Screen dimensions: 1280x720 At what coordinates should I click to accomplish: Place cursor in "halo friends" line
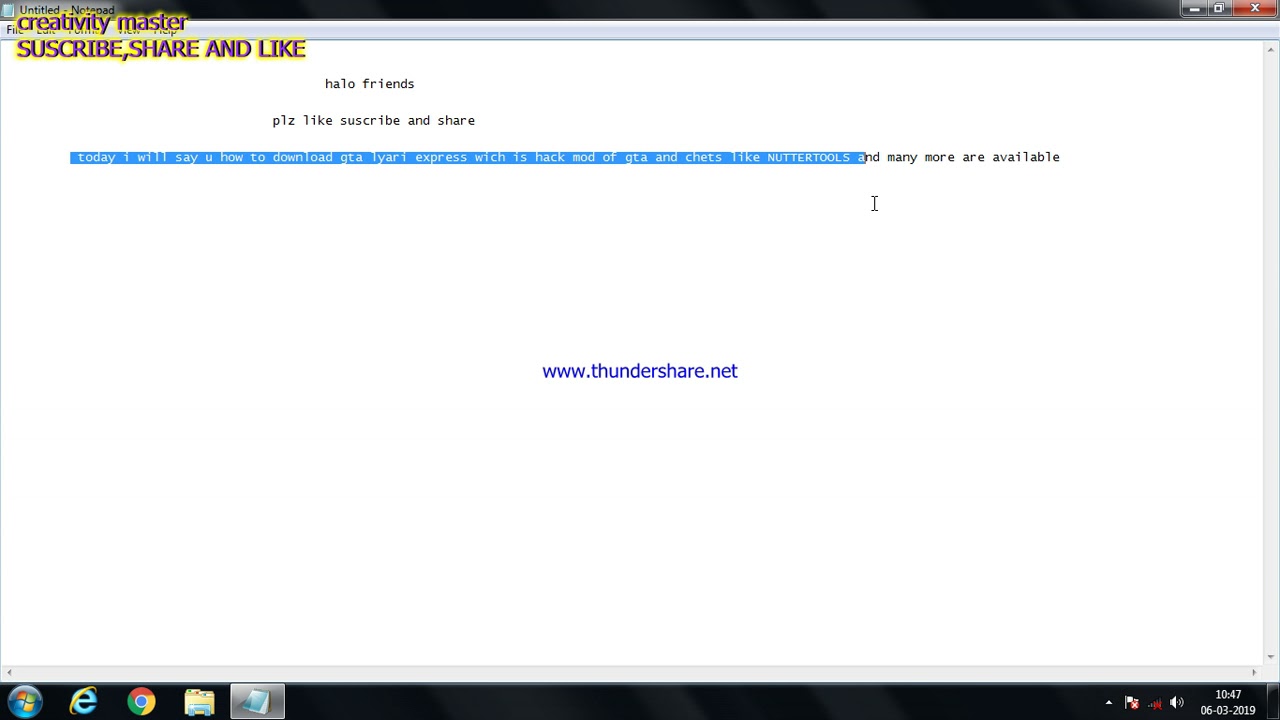click(x=369, y=84)
